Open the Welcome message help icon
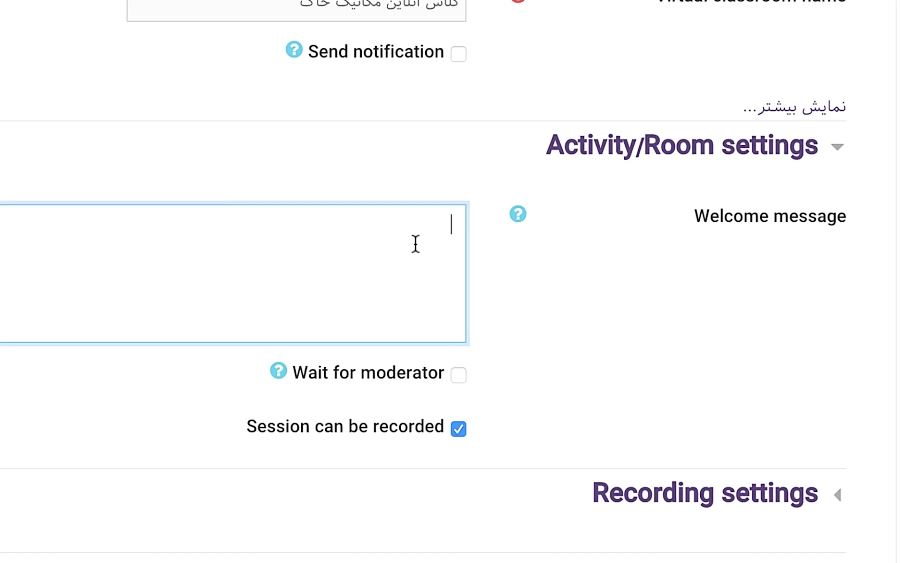The image size is (900, 563). (x=518, y=214)
